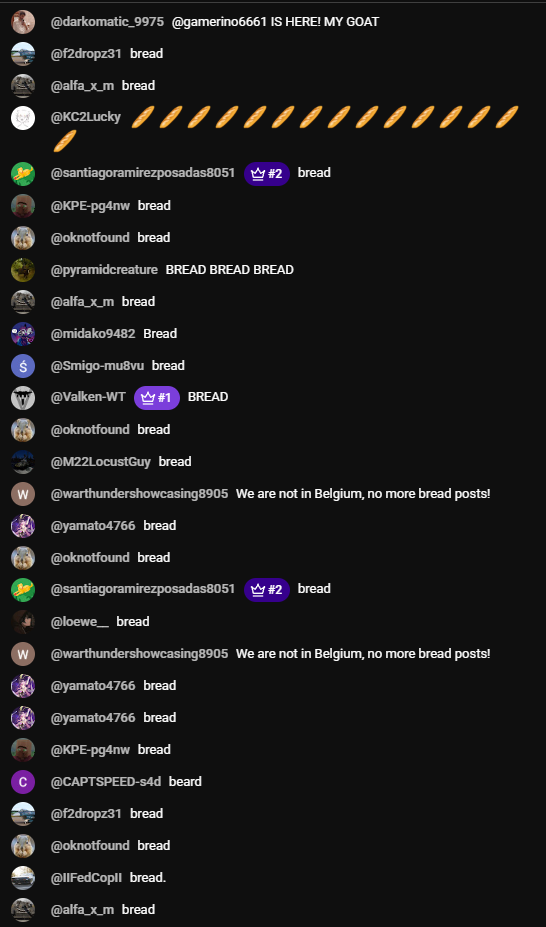Click CAPTSPEED-s4d's purple C avatar
Viewport: 546px width, 927px height.
coord(23,782)
